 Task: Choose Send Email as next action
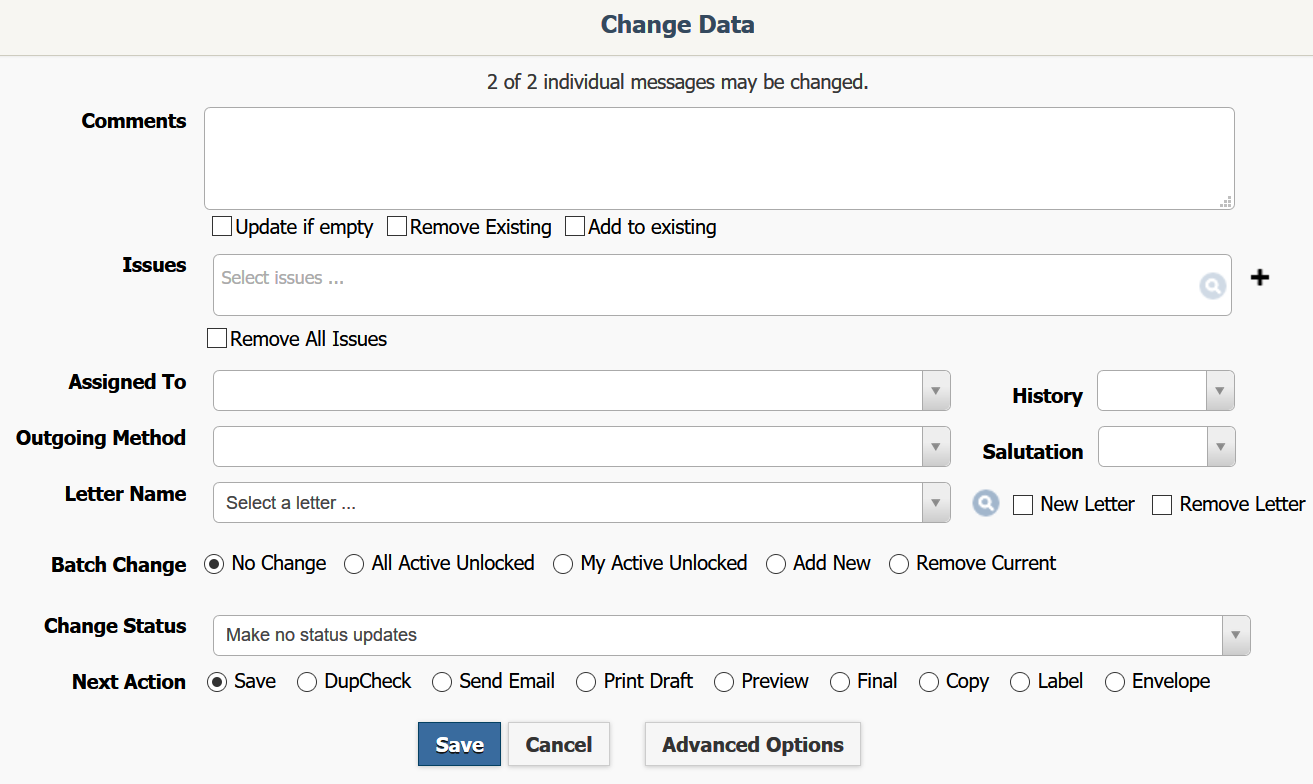pyautogui.click(x=442, y=682)
